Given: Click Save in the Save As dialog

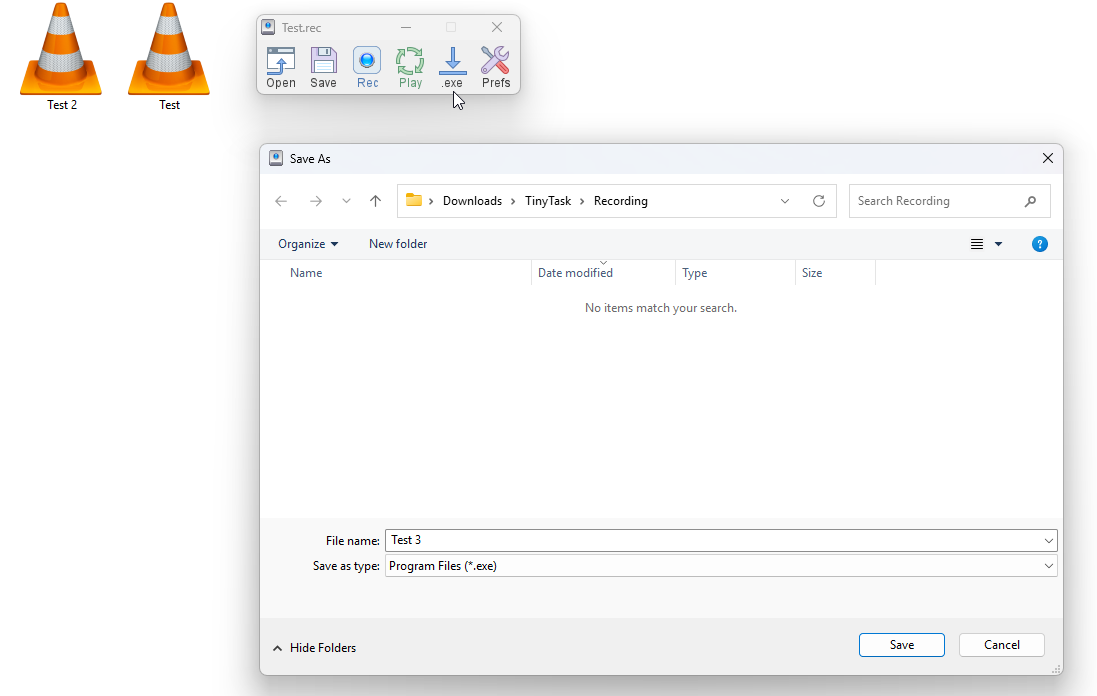Looking at the screenshot, I should (x=902, y=645).
